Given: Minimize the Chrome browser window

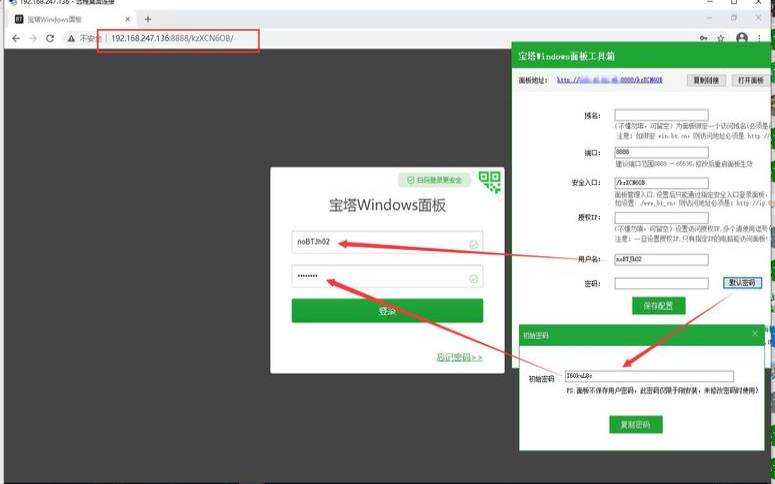Looking at the screenshot, I should 710,18.
